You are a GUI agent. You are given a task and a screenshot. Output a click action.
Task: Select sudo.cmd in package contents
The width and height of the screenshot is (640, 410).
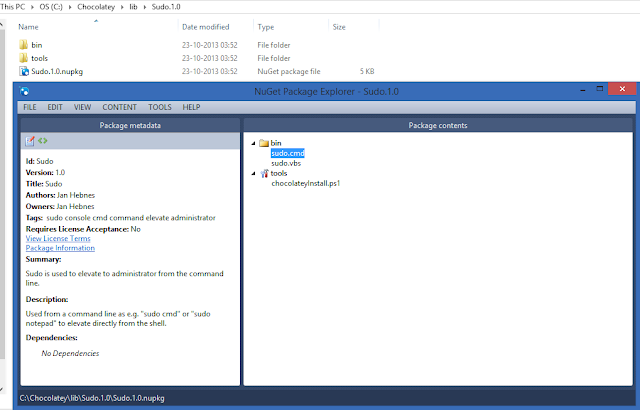288,153
